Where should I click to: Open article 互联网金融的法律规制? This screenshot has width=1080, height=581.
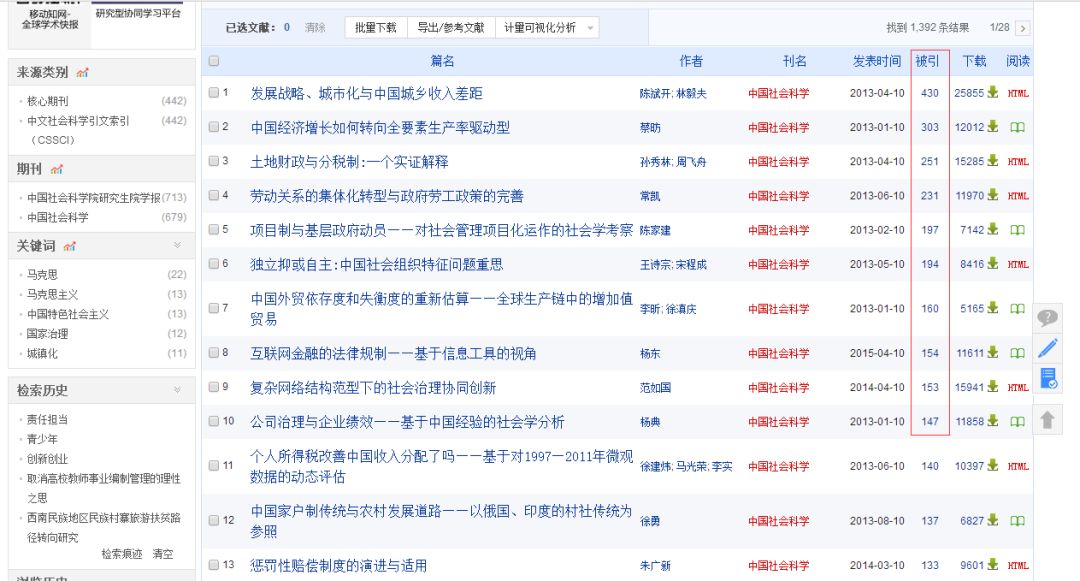393,353
